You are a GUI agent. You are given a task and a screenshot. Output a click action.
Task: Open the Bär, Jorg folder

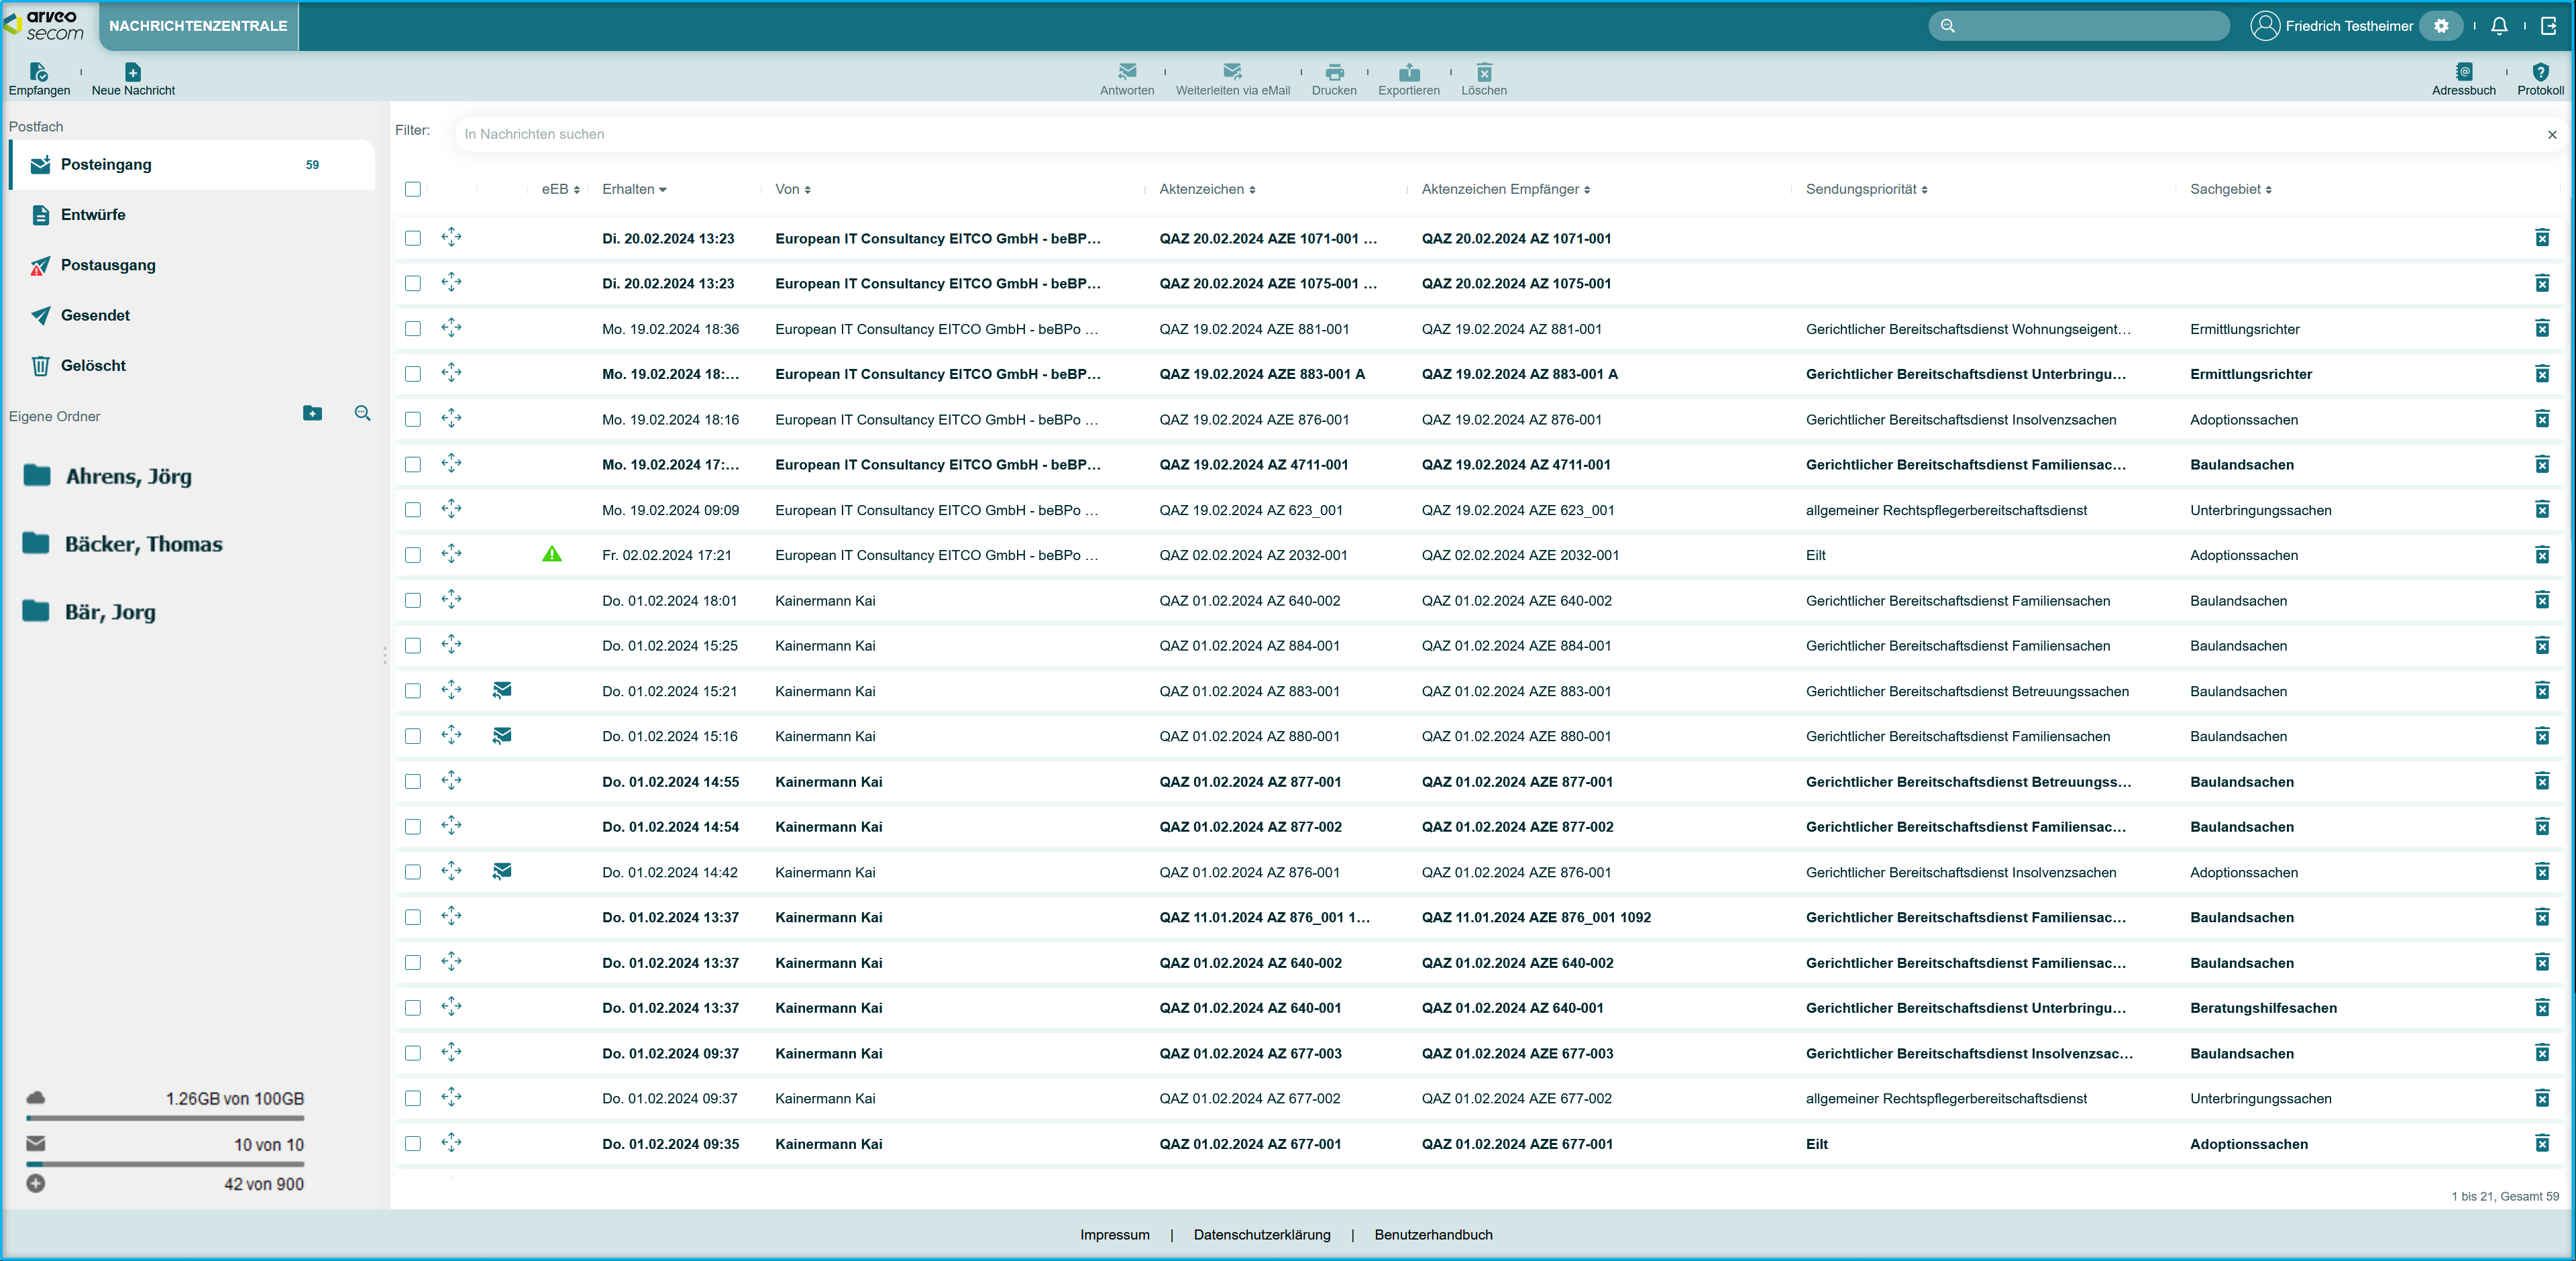(x=90, y=612)
